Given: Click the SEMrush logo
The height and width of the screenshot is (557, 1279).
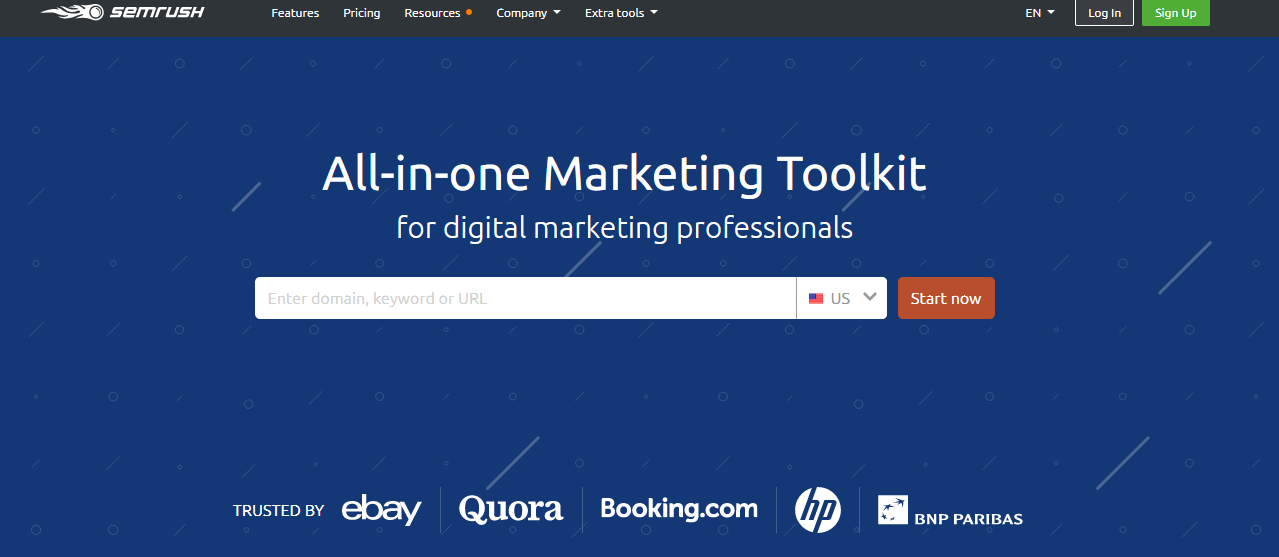Looking at the screenshot, I should 122,13.
